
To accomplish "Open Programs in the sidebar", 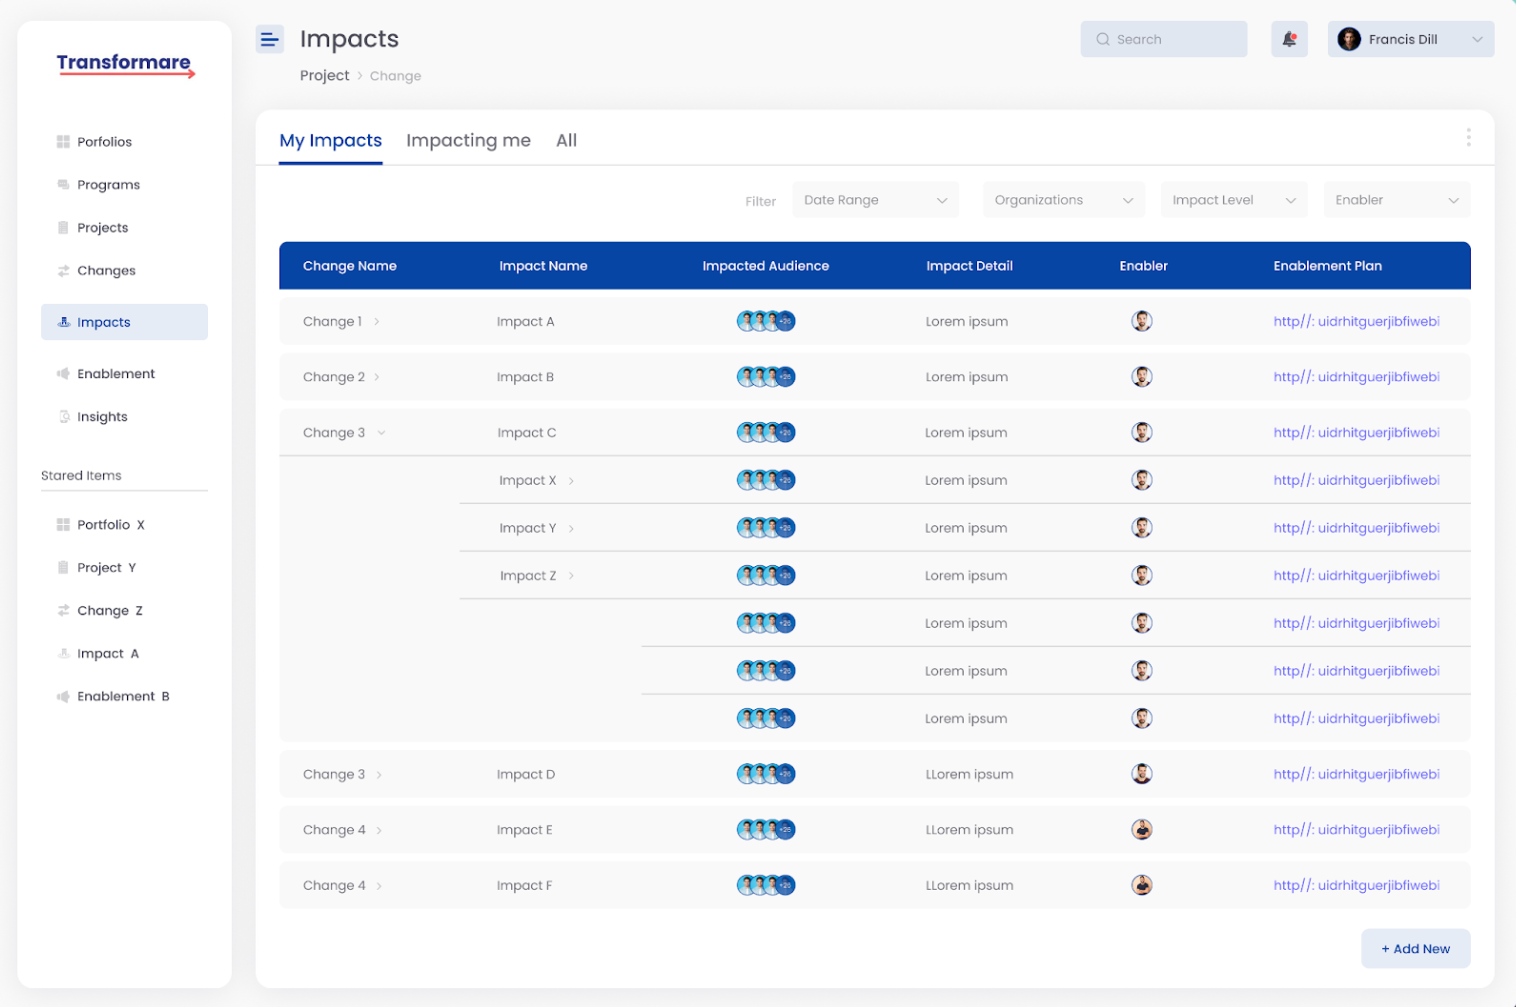I will 108,185.
